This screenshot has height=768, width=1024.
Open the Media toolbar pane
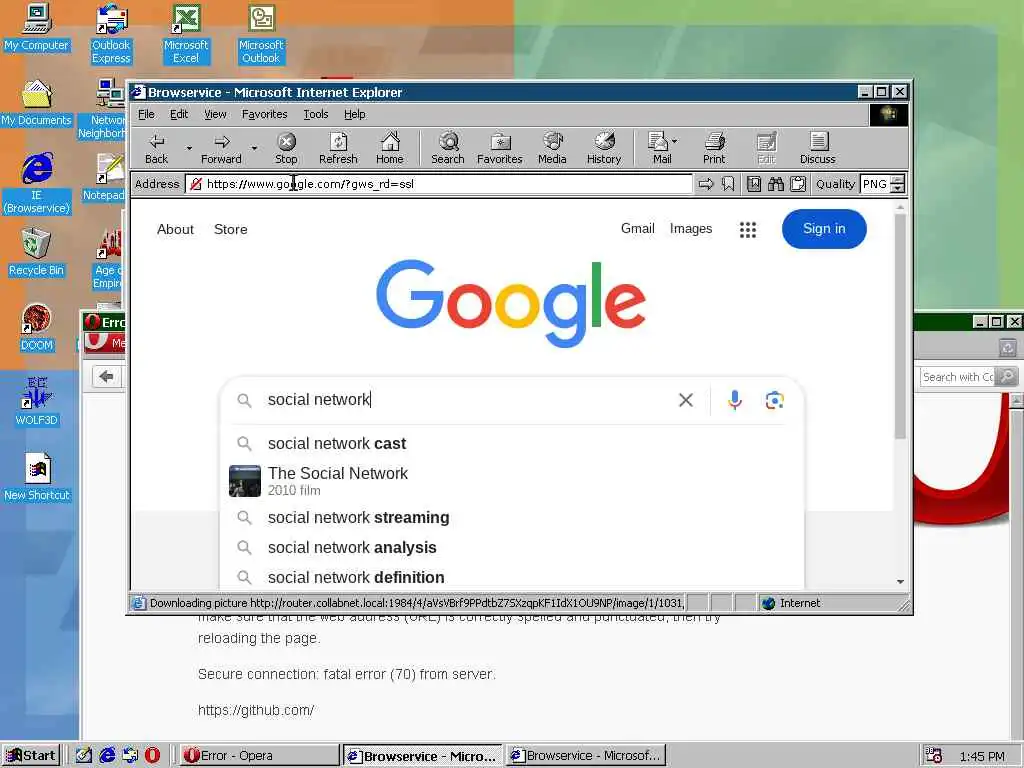pyautogui.click(x=552, y=148)
